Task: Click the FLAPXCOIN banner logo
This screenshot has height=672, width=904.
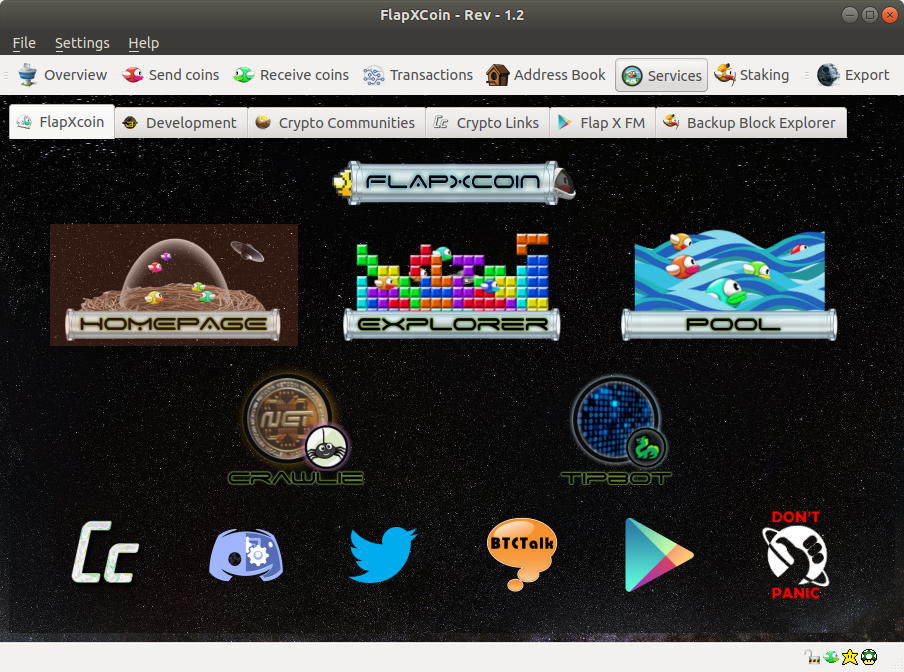Action: [454, 183]
